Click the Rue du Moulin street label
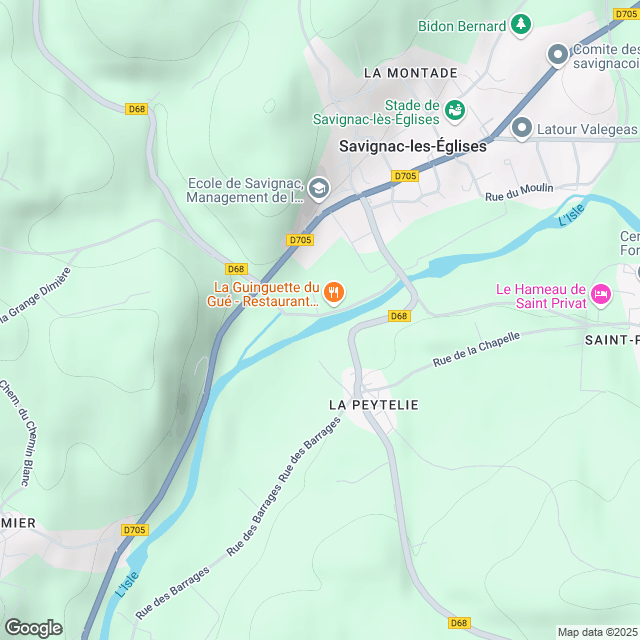 (x=519, y=192)
